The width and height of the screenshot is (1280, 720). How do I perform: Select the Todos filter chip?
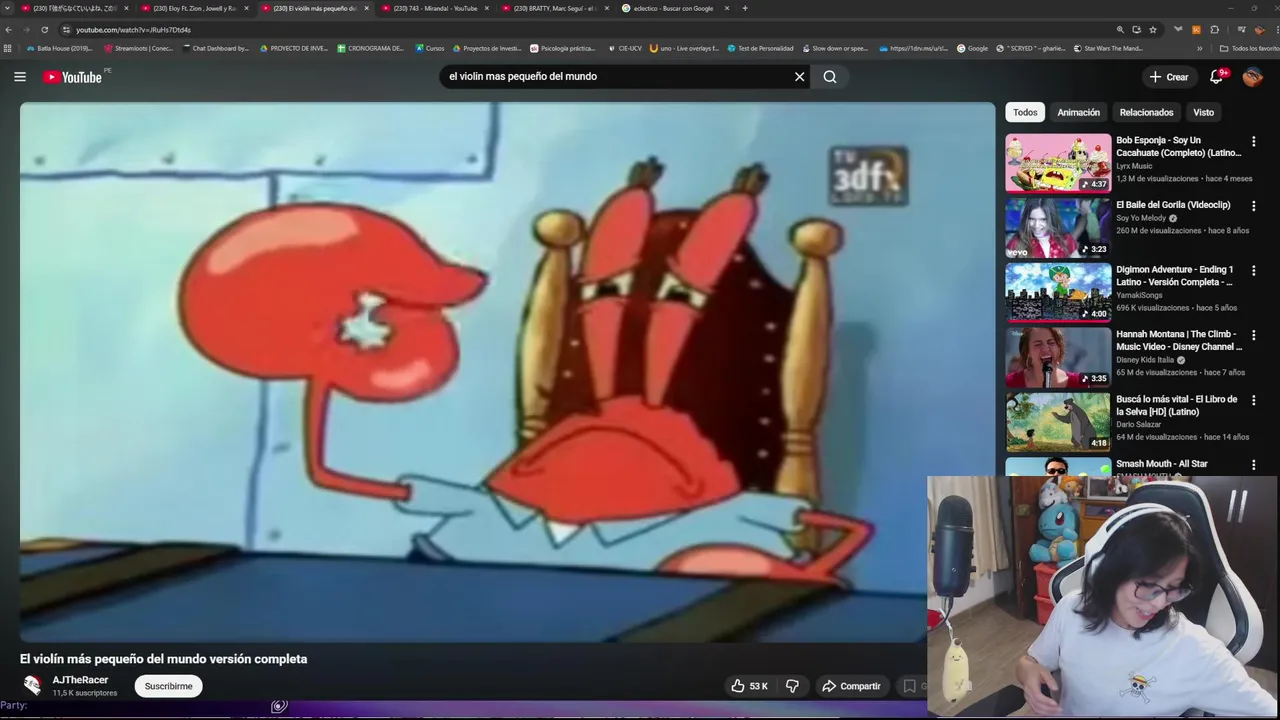tap(1025, 112)
